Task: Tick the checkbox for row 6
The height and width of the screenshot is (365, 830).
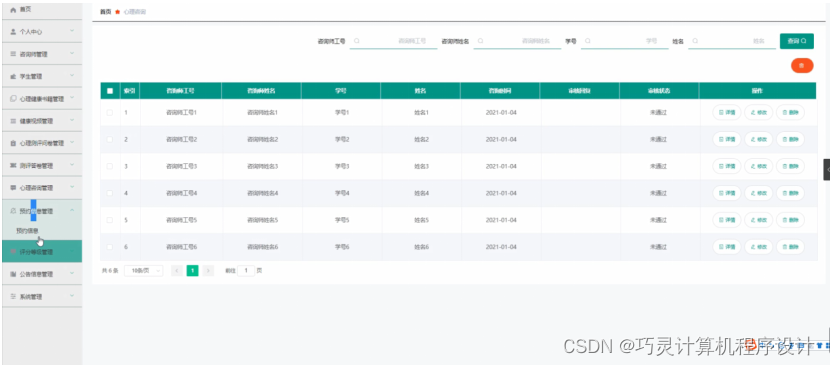Action: coord(110,247)
